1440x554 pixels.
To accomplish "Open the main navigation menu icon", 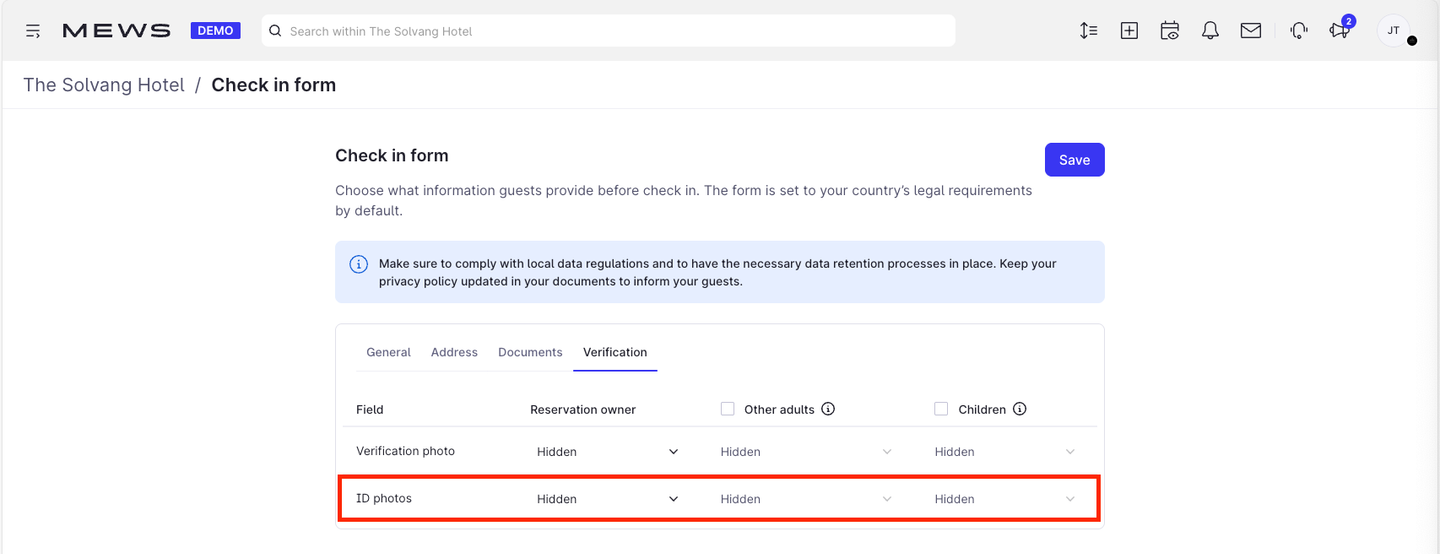I will (33, 31).
